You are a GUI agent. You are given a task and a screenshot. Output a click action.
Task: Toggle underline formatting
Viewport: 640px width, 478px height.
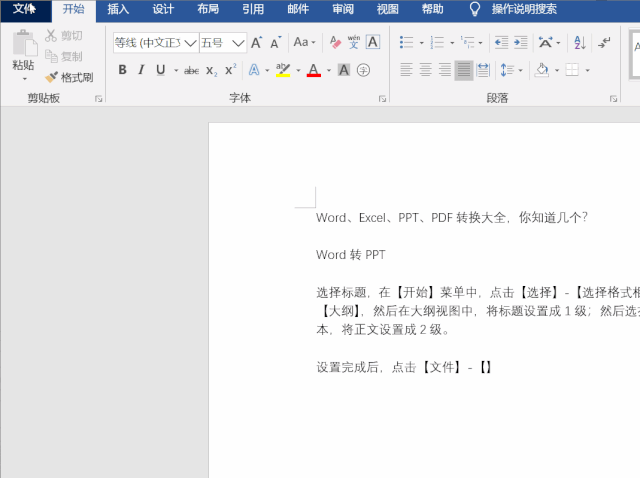click(x=161, y=70)
